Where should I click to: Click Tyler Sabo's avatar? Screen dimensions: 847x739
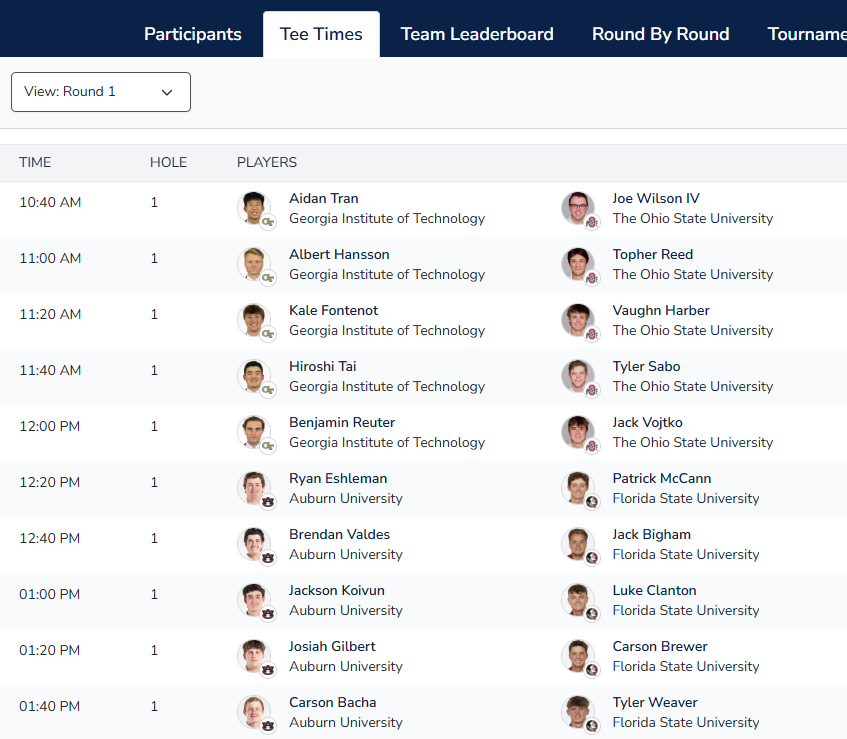pos(578,376)
